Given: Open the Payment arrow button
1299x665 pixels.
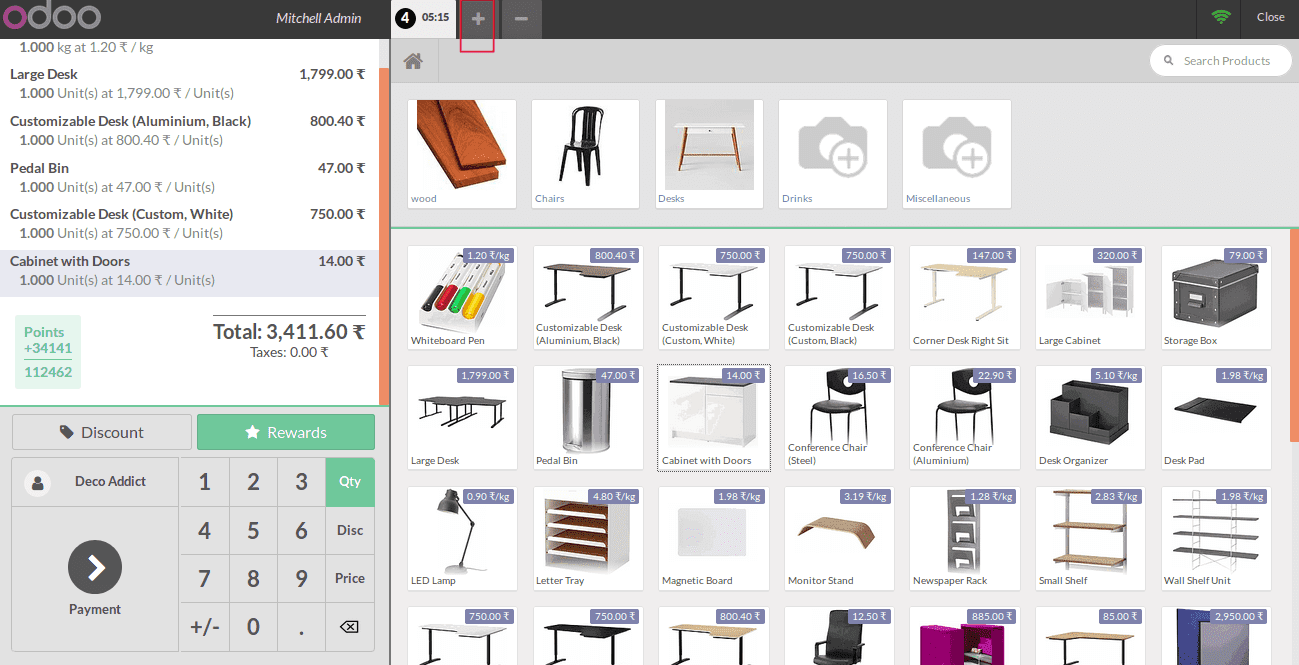Looking at the screenshot, I should (x=95, y=568).
